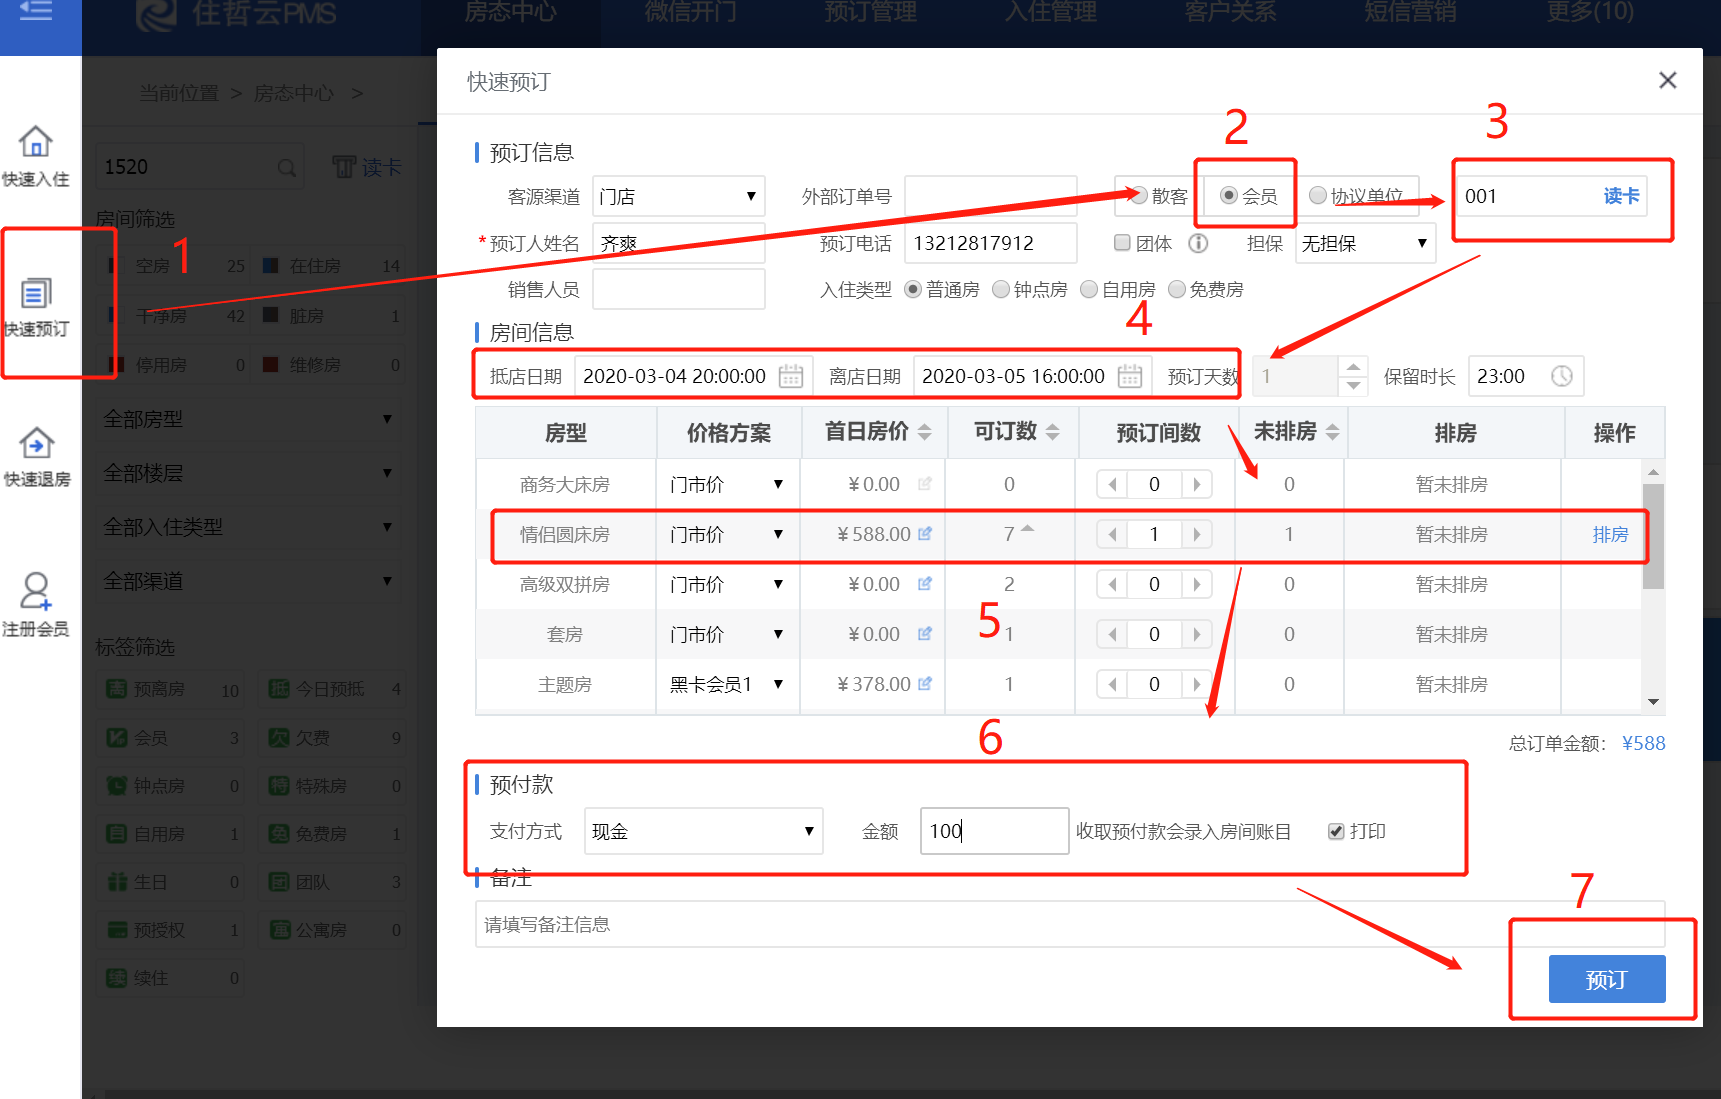Click down arrow of room table scrollbar
1721x1099 pixels.
coord(1653,702)
